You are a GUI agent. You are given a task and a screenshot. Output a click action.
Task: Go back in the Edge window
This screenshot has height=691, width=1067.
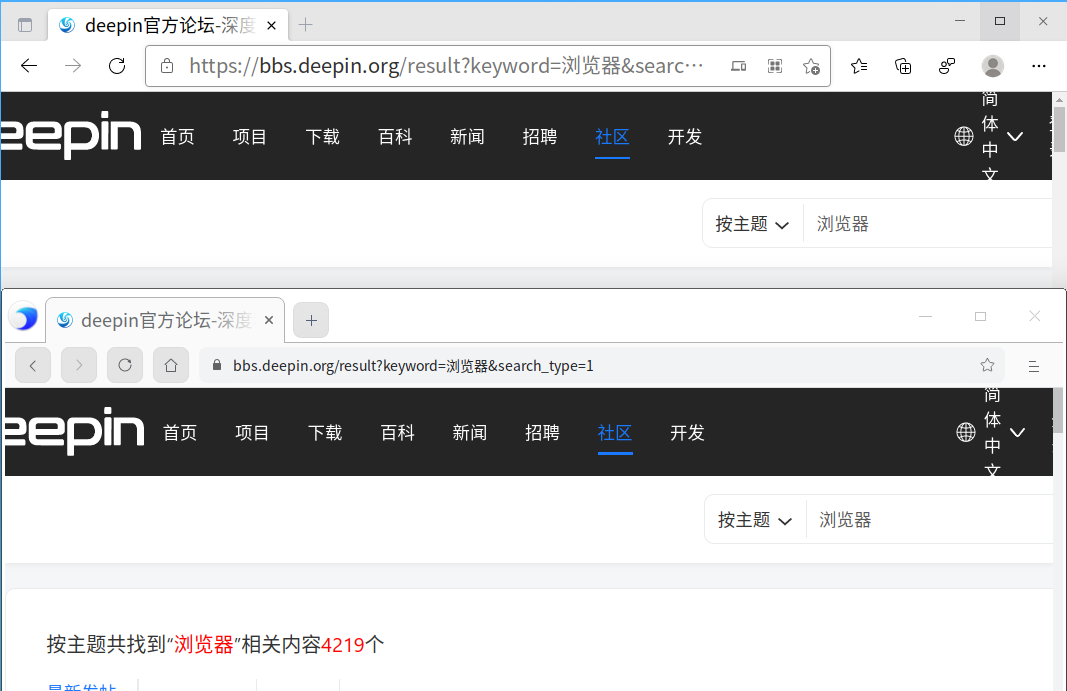point(29,66)
